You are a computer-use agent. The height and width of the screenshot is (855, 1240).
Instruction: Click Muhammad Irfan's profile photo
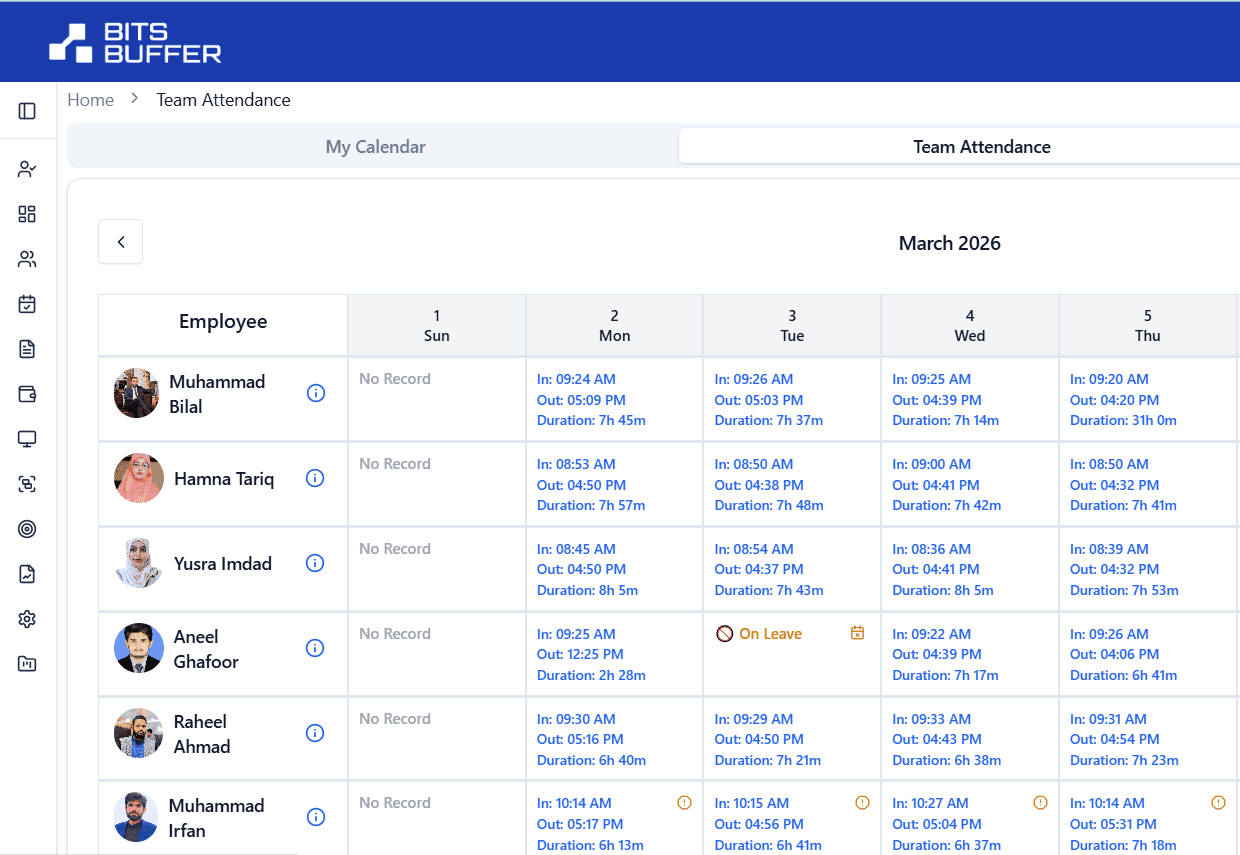pos(138,817)
